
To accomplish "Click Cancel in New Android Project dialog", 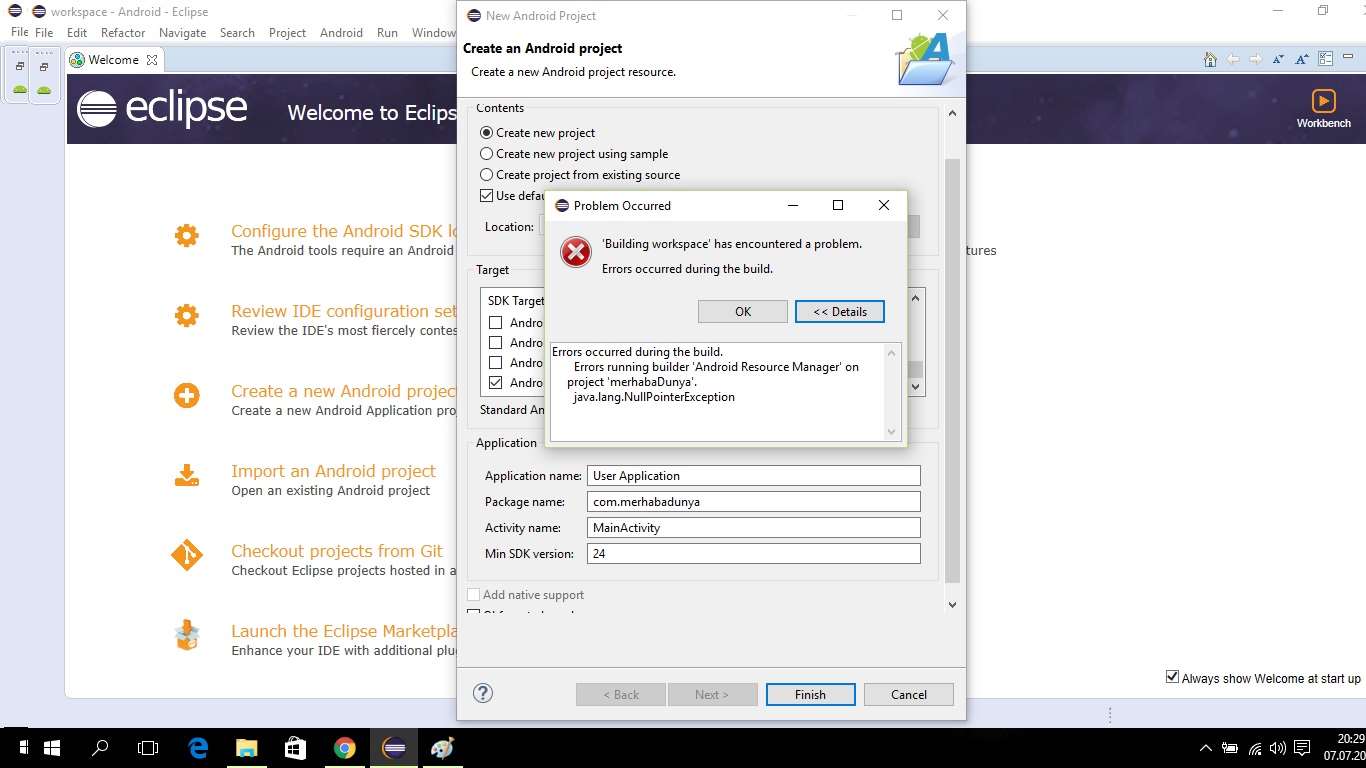I will click(x=909, y=694).
